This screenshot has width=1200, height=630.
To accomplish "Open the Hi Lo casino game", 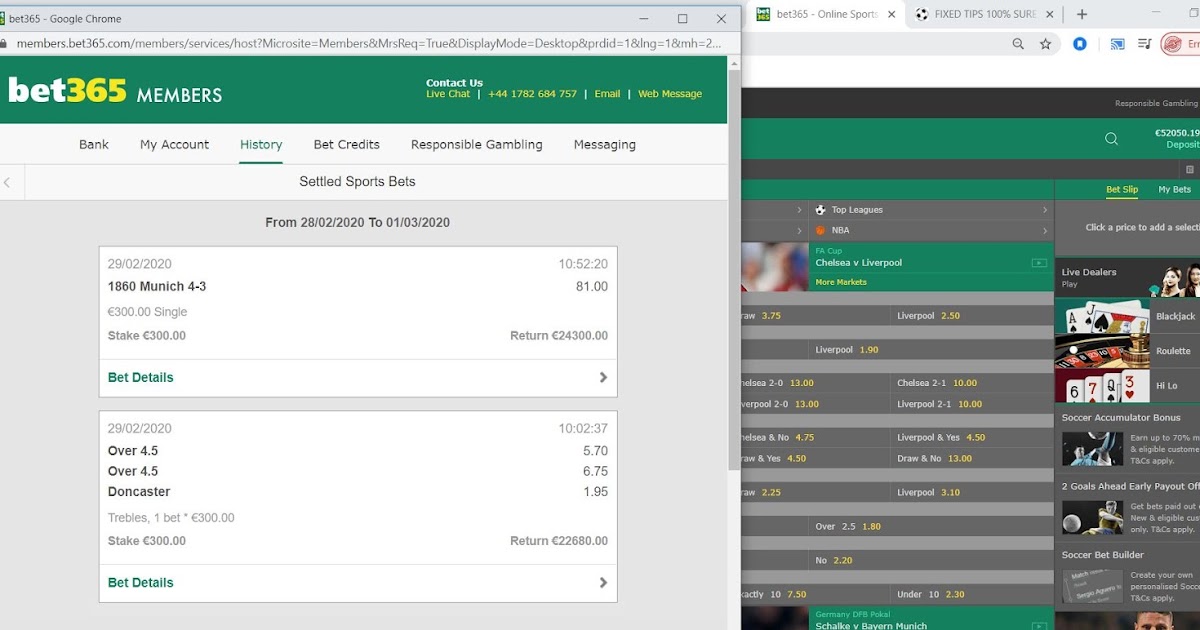I will pyautogui.click(x=1128, y=385).
